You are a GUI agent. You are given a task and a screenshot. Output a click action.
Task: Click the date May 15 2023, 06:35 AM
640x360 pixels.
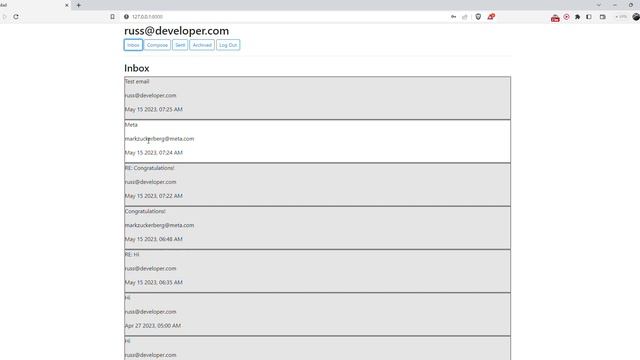pos(153,282)
